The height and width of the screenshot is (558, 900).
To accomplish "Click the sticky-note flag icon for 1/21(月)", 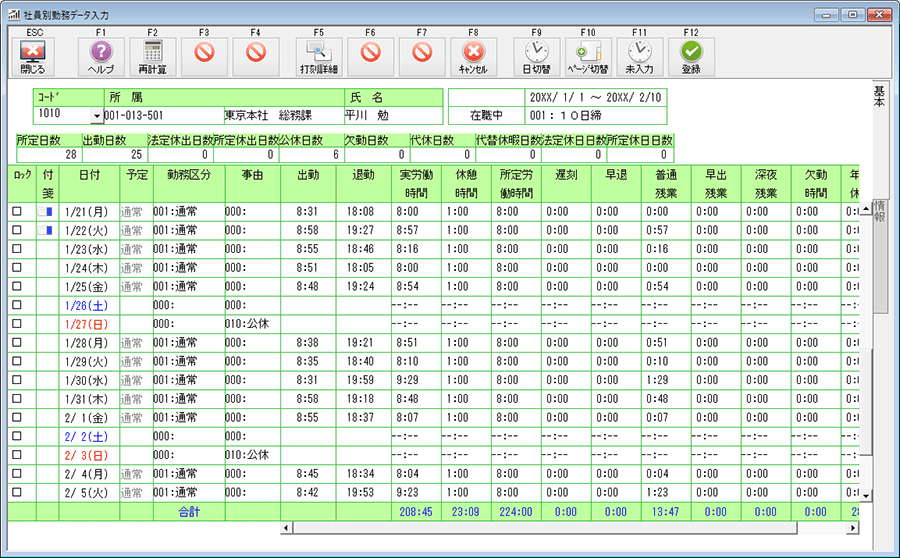I will click(x=46, y=212).
